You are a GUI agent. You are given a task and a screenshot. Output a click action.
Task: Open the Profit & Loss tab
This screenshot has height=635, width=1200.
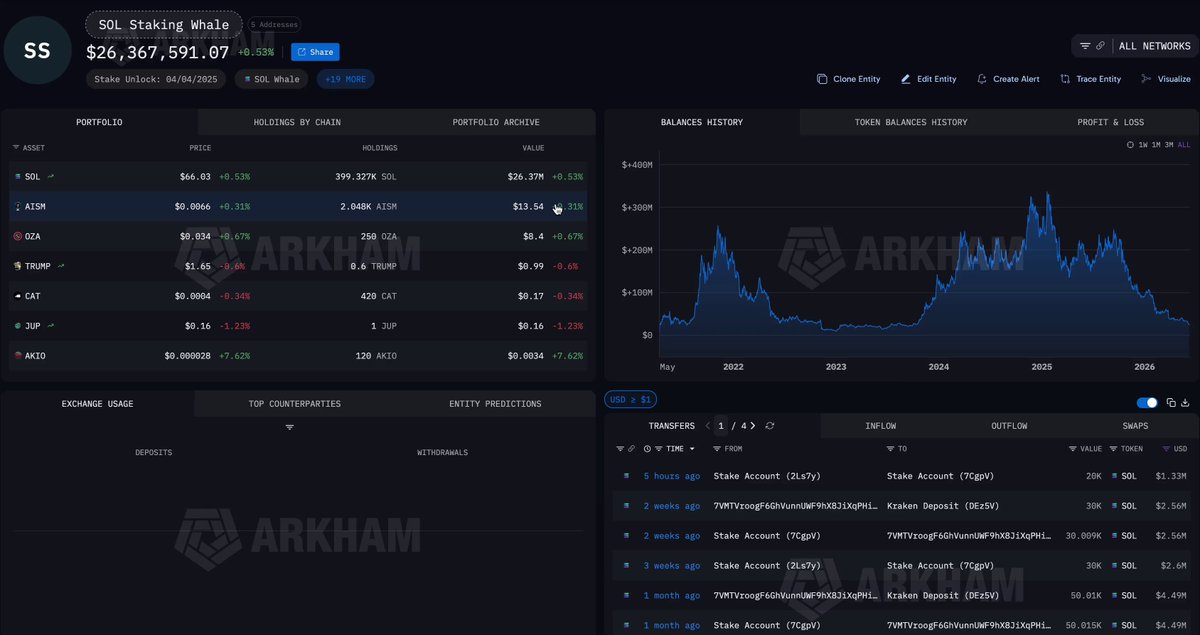point(1110,122)
